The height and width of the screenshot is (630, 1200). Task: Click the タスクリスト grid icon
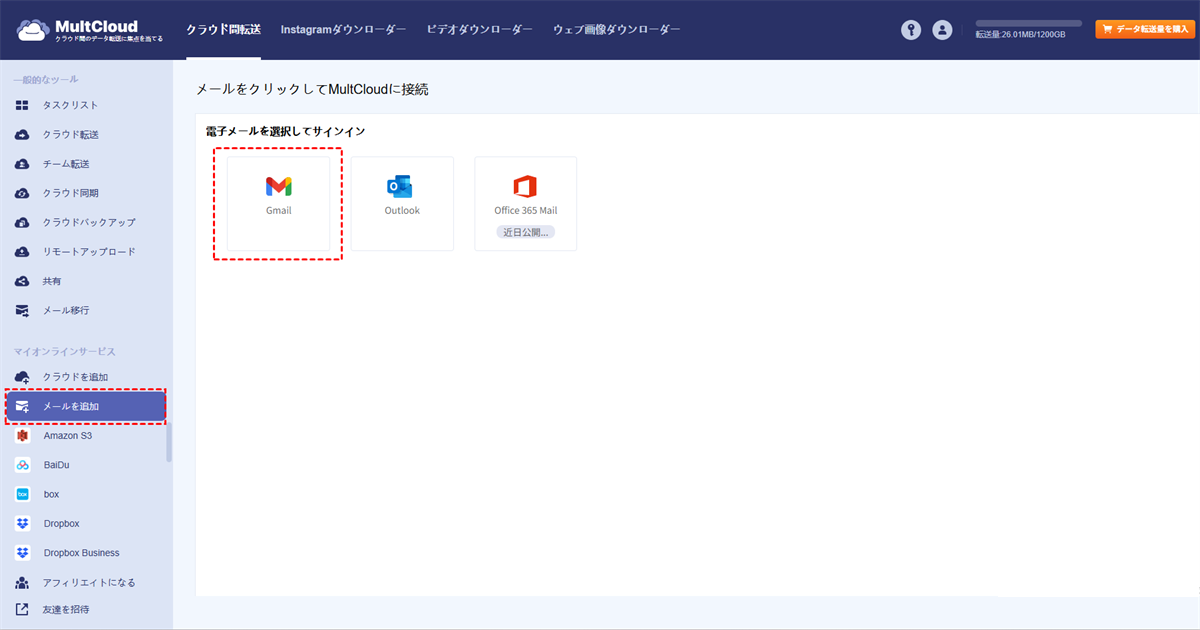22,105
